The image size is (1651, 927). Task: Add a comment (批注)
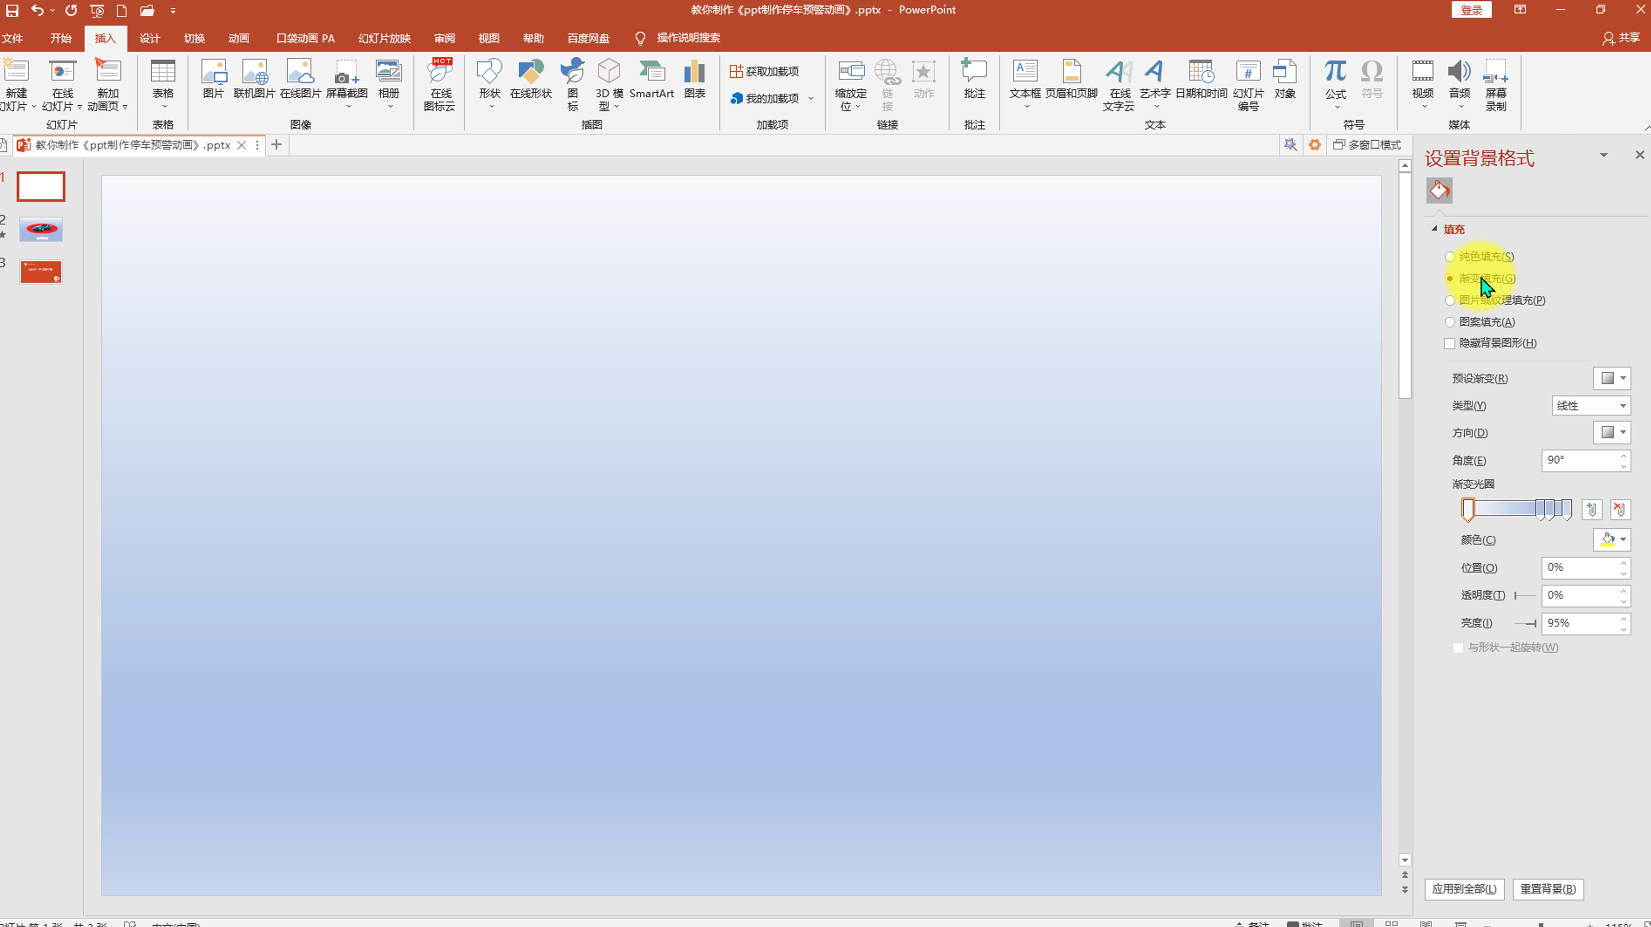point(974,79)
